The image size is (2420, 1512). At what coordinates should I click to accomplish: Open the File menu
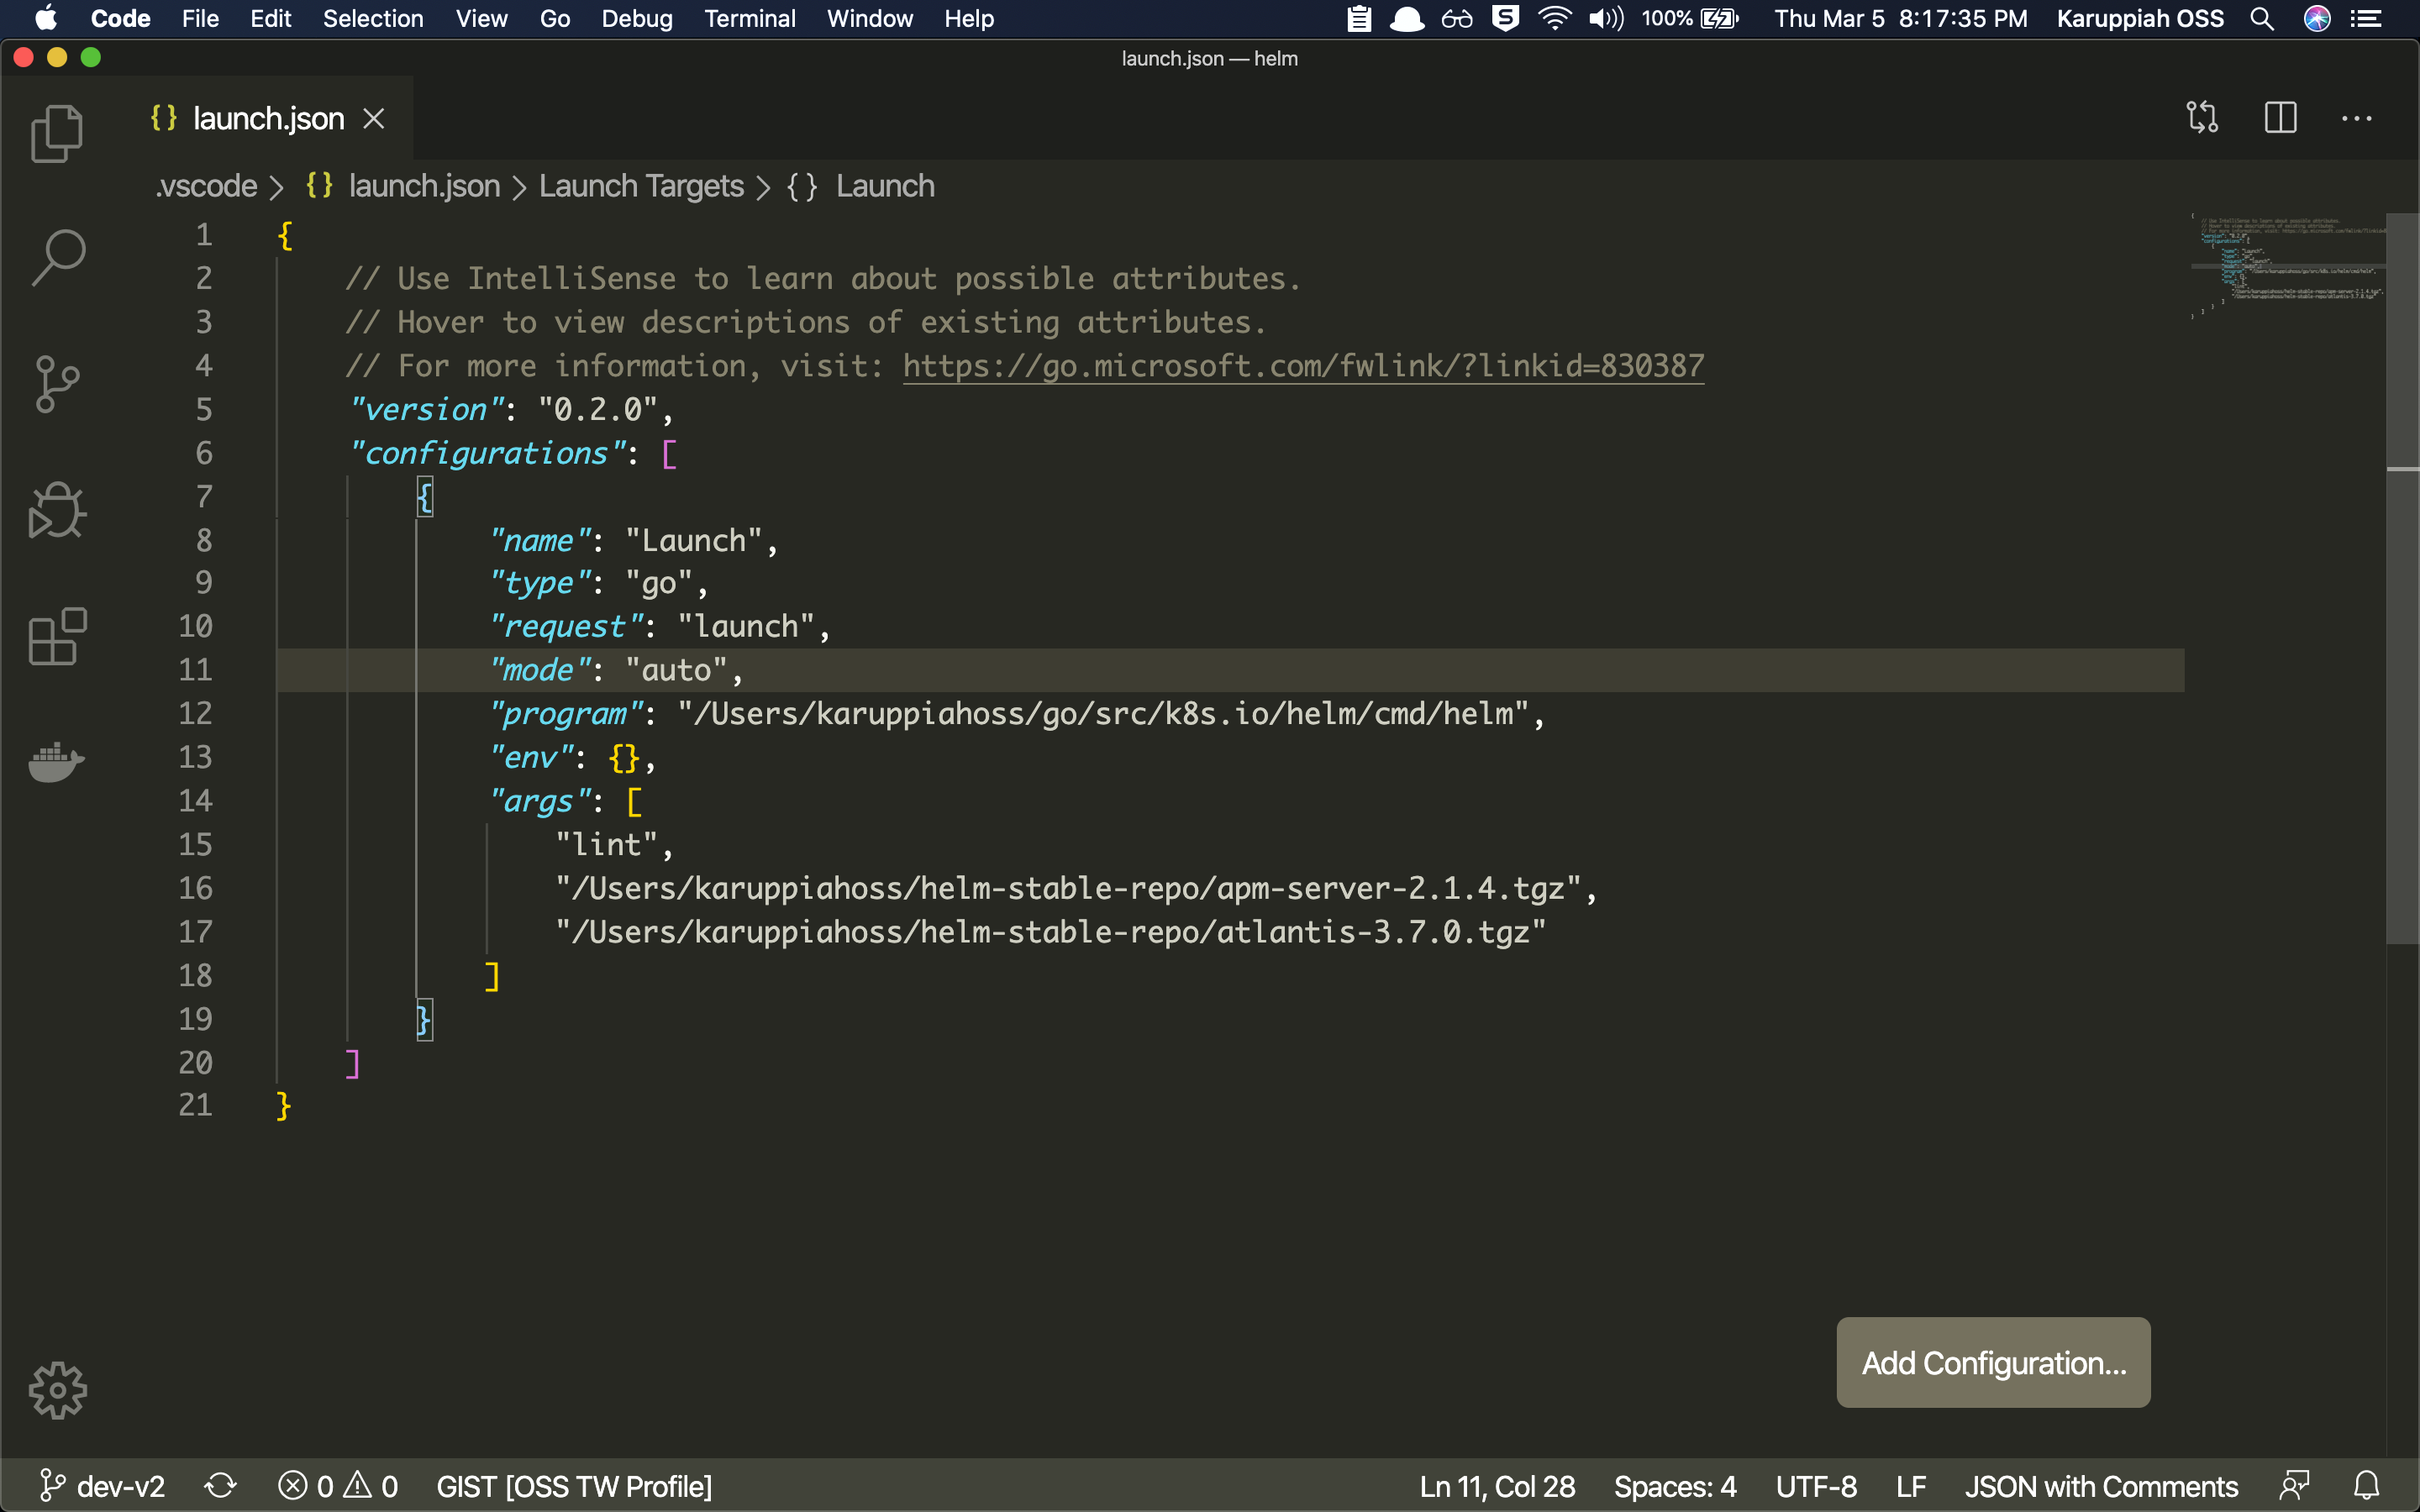point(200,18)
